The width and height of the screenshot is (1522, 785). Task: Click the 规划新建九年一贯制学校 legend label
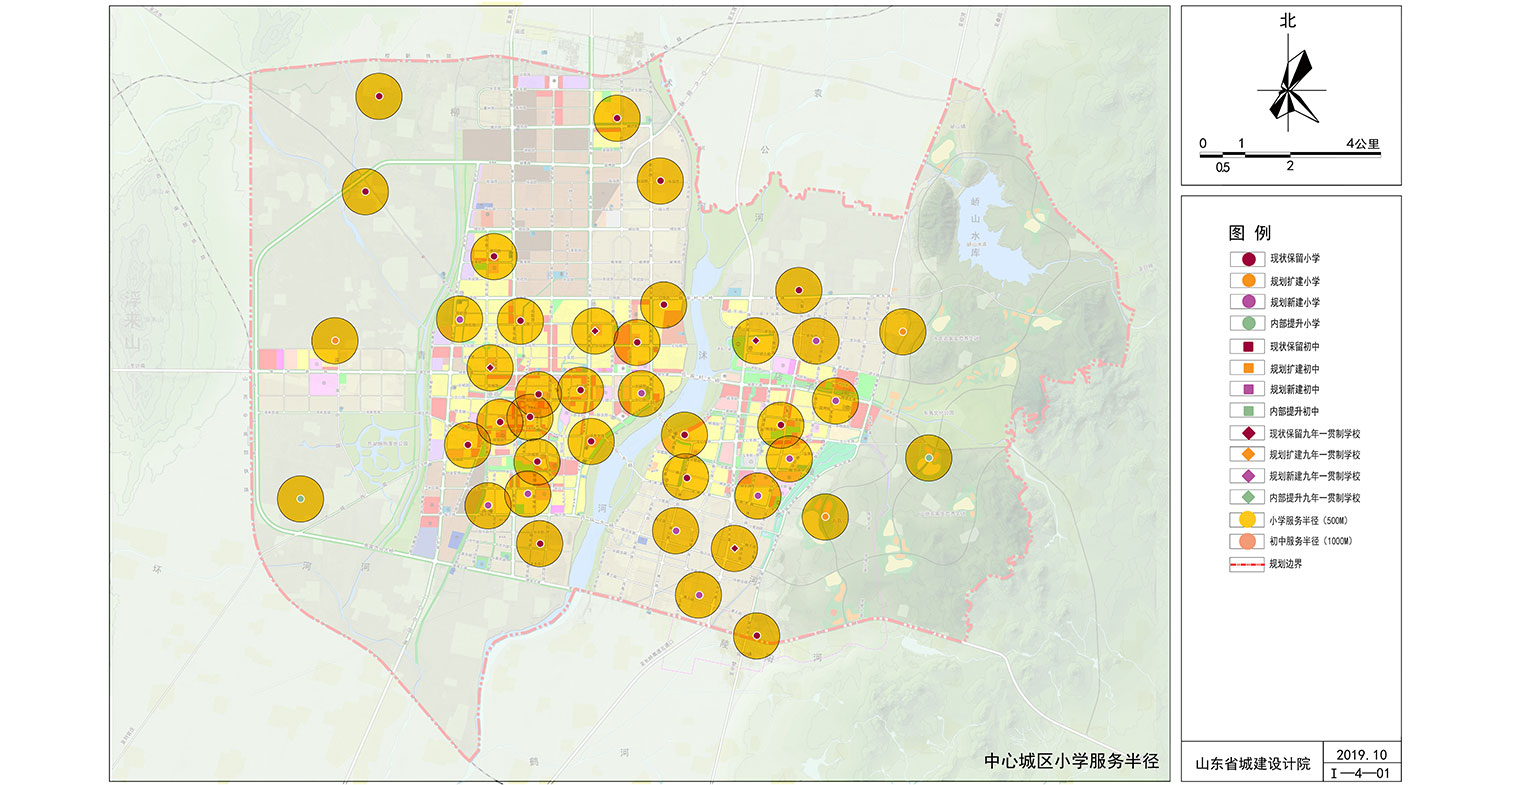click(x=1315, y=477)
